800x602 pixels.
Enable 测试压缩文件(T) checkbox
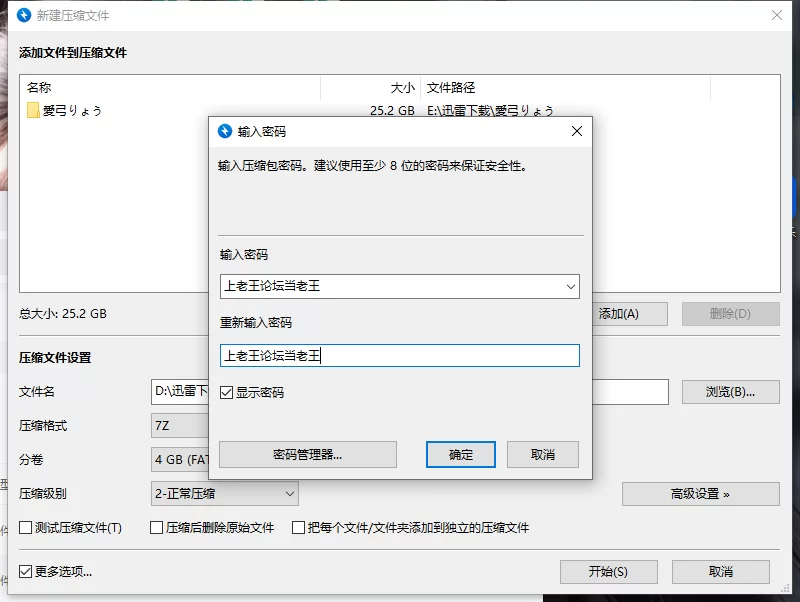pos(26,528)
